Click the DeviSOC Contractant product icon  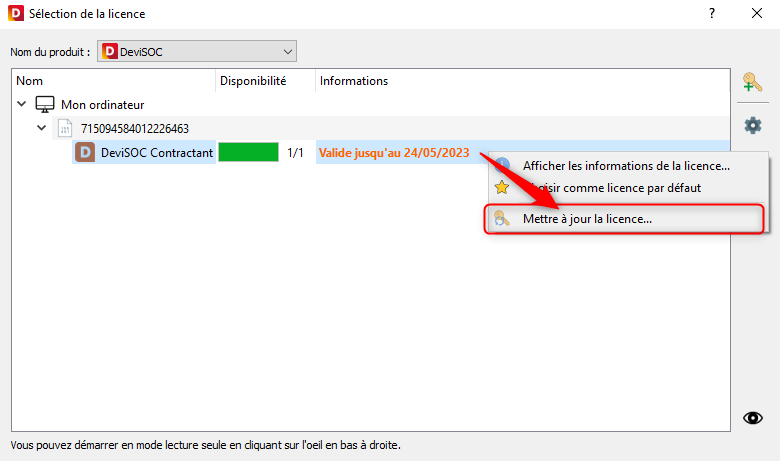pos(85,152)
